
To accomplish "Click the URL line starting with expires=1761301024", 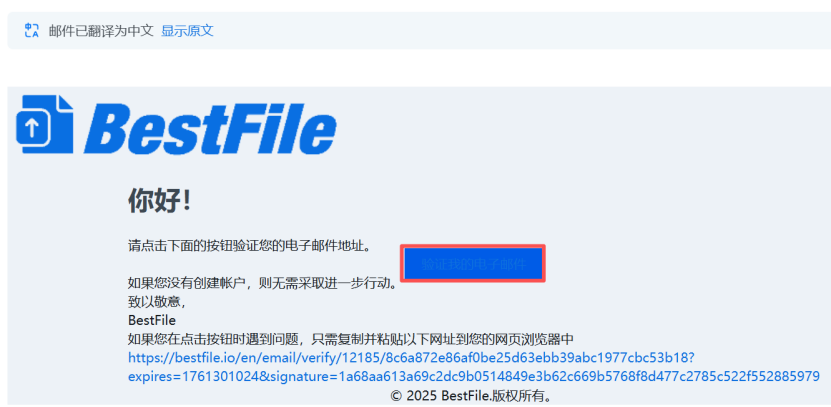I will click(x=474, y=377).
